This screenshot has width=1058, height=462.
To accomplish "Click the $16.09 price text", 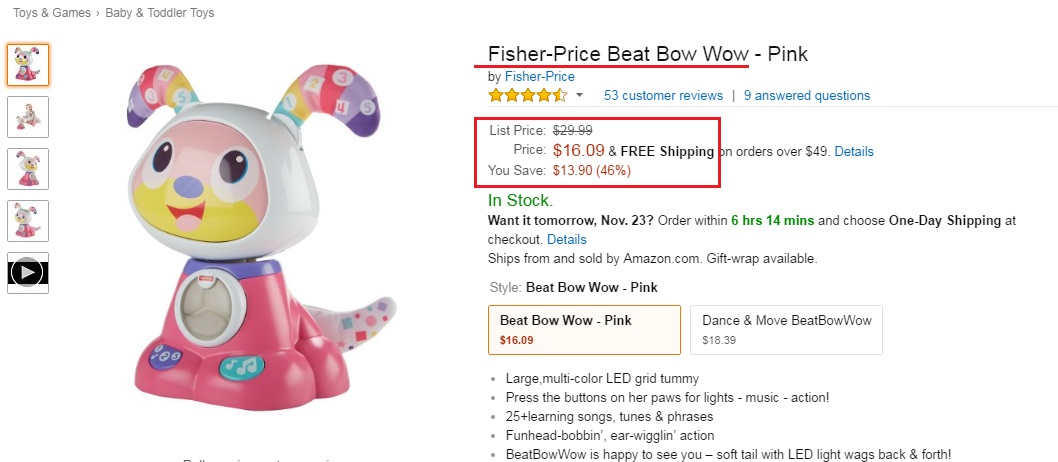I will click(x=579, y=151).
